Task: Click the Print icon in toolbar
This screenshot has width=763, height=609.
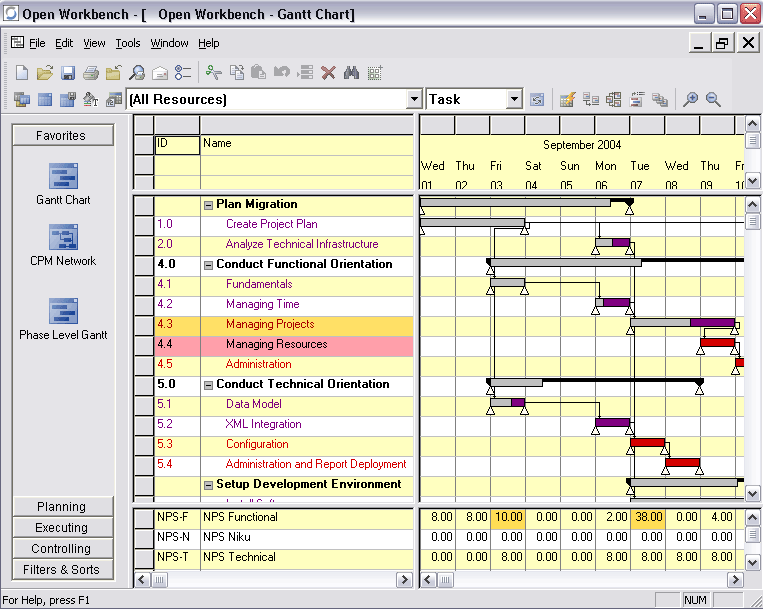Action: 91,73
